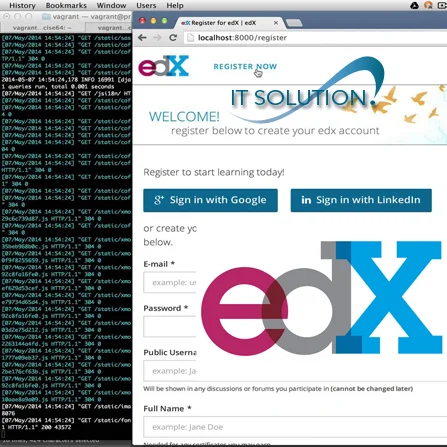Click the REGISTER NOW link
Viewport: 447px width, 447px height.
pyautogui.click(x=245, y=66)
